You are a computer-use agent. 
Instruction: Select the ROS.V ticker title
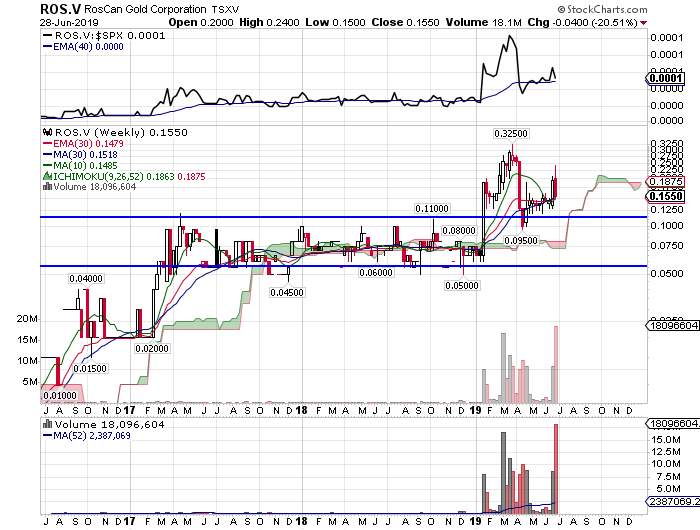tap(61, 9)
